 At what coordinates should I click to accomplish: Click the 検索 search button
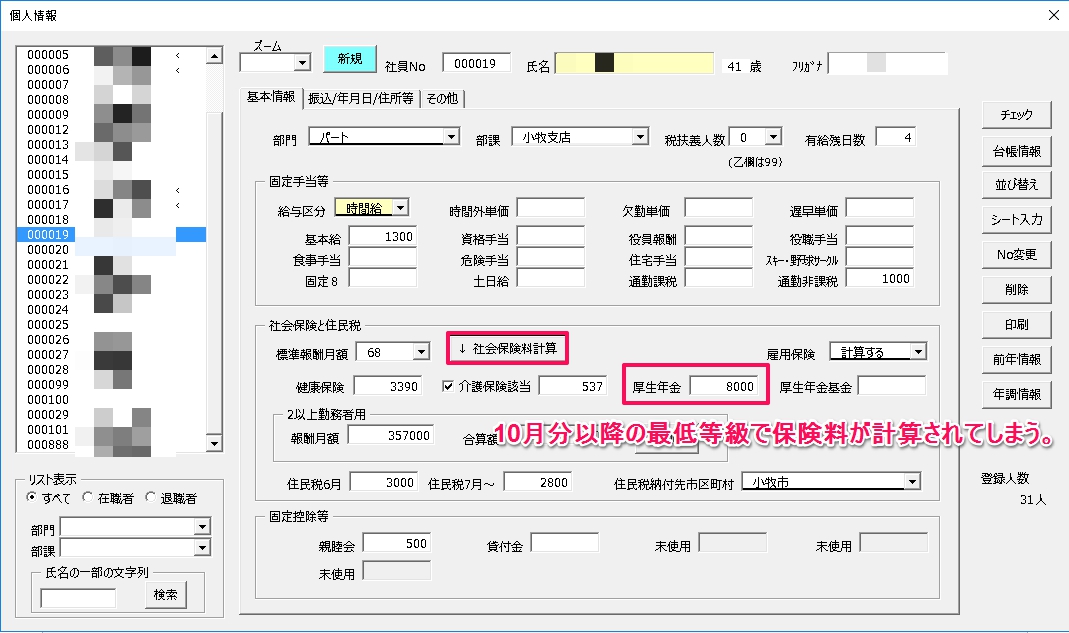(x=165, y=595)
